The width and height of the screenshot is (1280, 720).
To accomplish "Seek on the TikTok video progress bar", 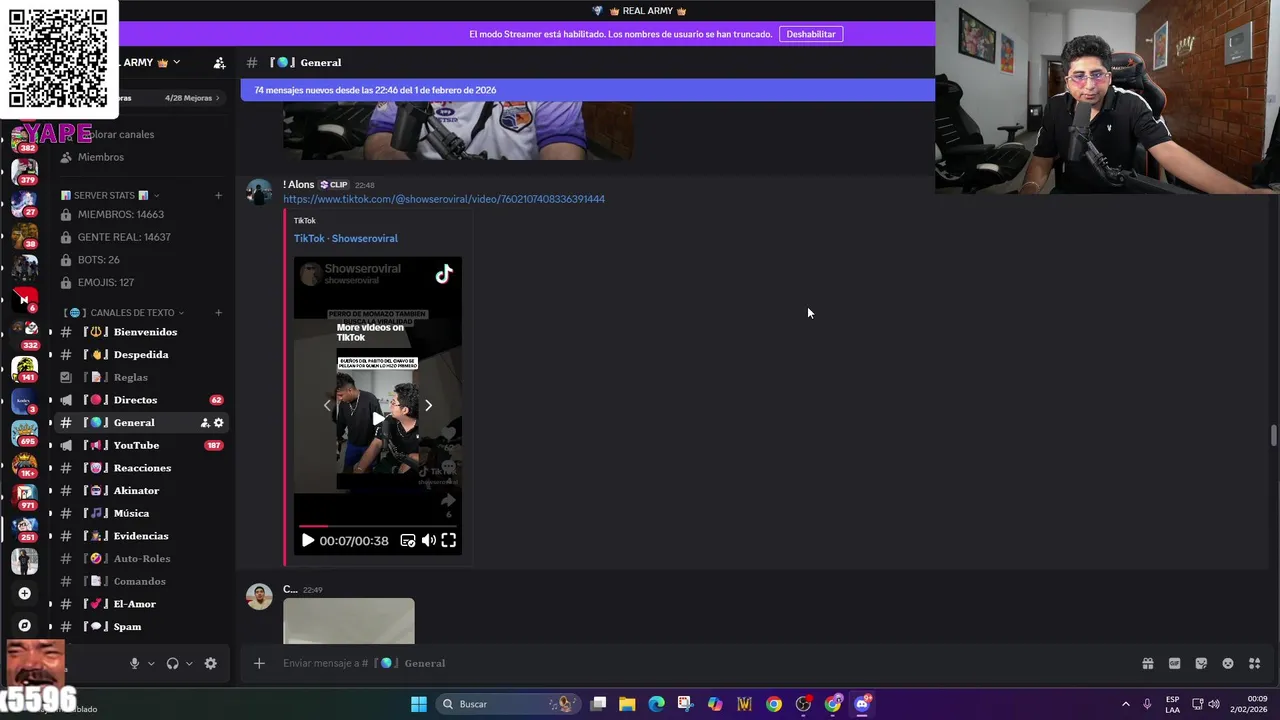I will 377,525.
